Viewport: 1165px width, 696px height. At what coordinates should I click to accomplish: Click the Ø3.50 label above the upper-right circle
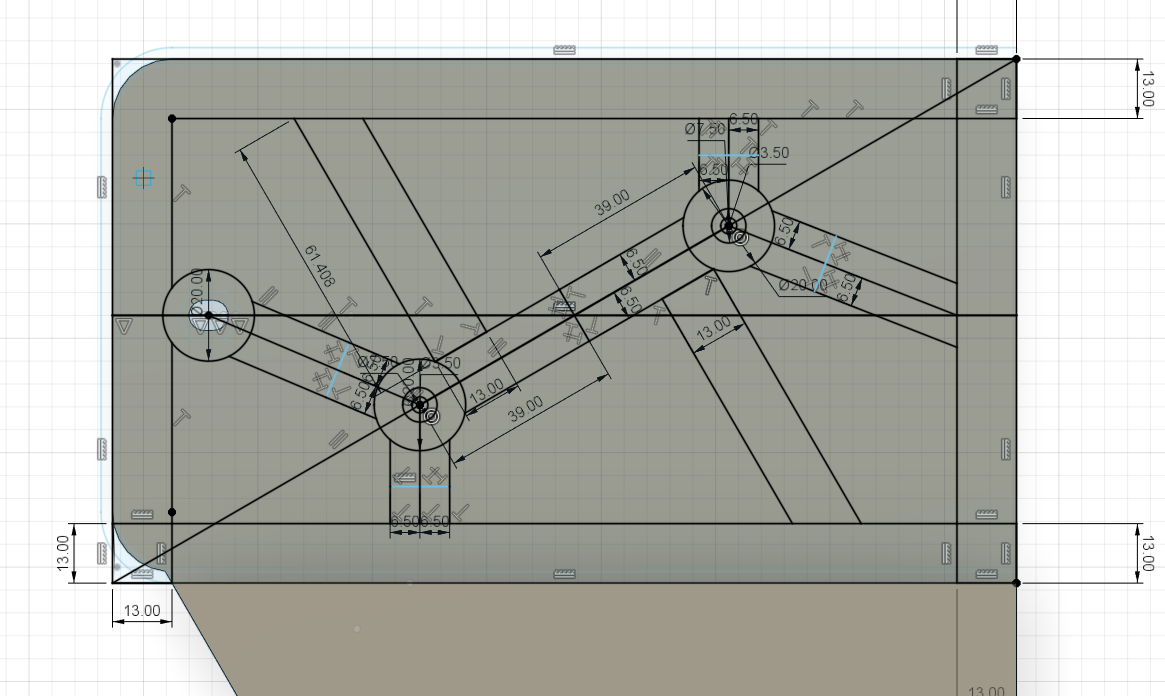click(x=769, y=152)
